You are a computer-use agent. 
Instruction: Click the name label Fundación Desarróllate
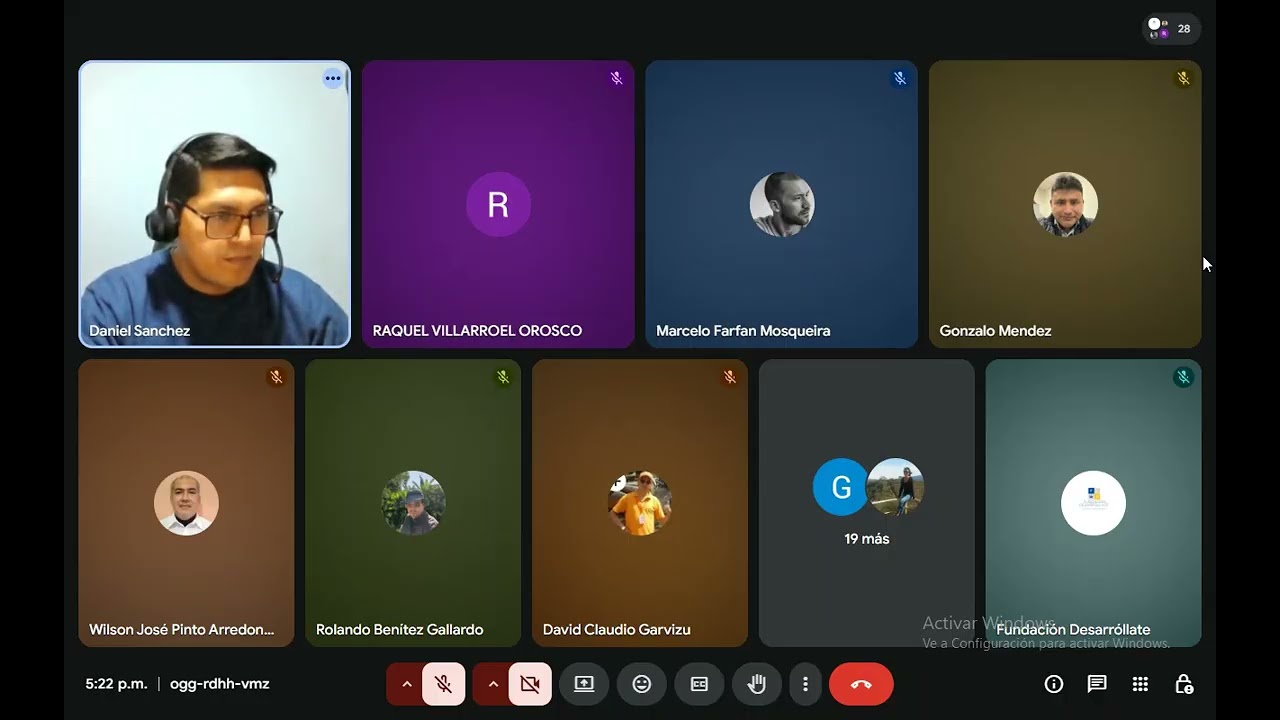point(1073,630)
